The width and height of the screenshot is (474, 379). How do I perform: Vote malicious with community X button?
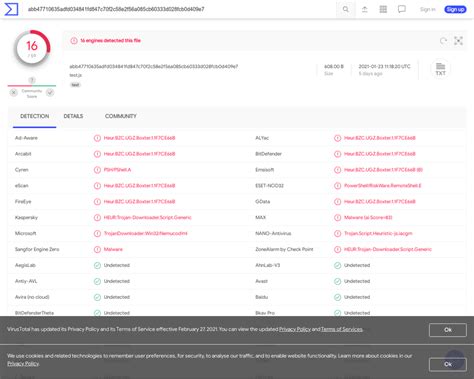click(x=14, y=93)
